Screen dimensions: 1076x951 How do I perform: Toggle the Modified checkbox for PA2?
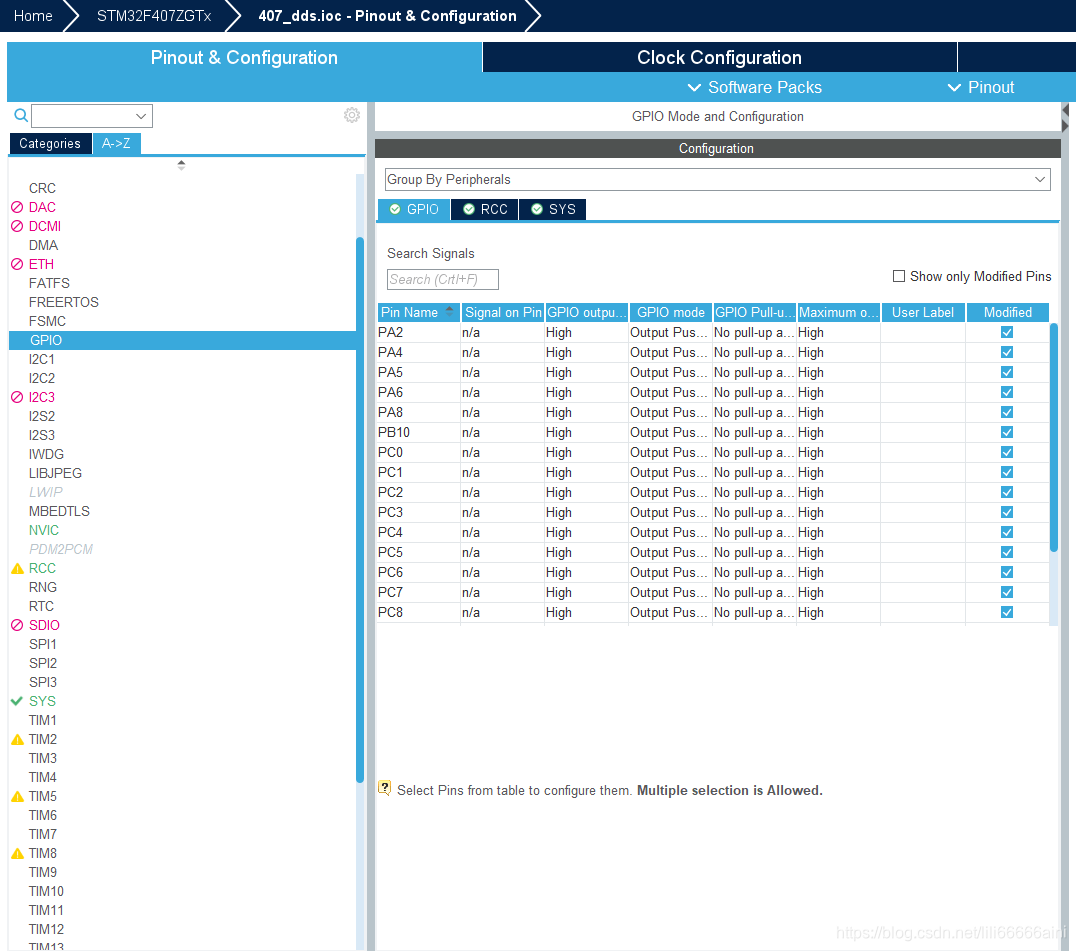coord(1007,332)
